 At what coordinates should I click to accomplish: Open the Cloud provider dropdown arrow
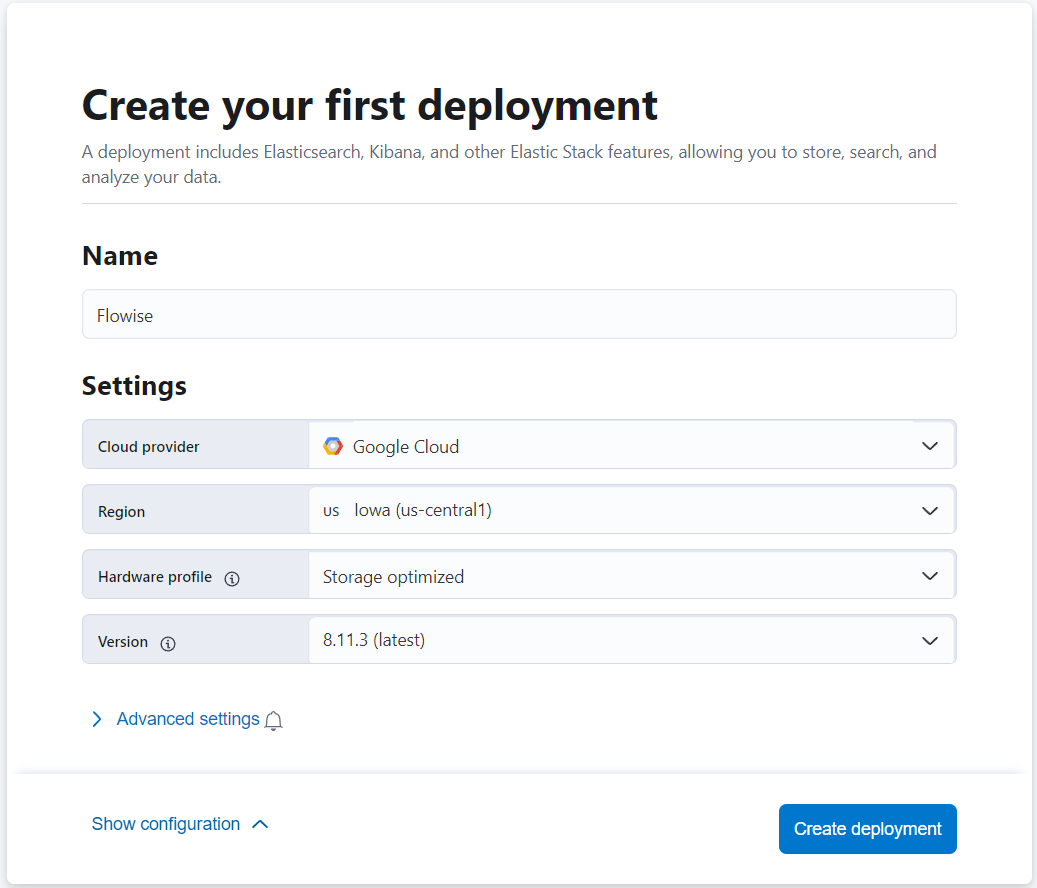coord(929,446)
